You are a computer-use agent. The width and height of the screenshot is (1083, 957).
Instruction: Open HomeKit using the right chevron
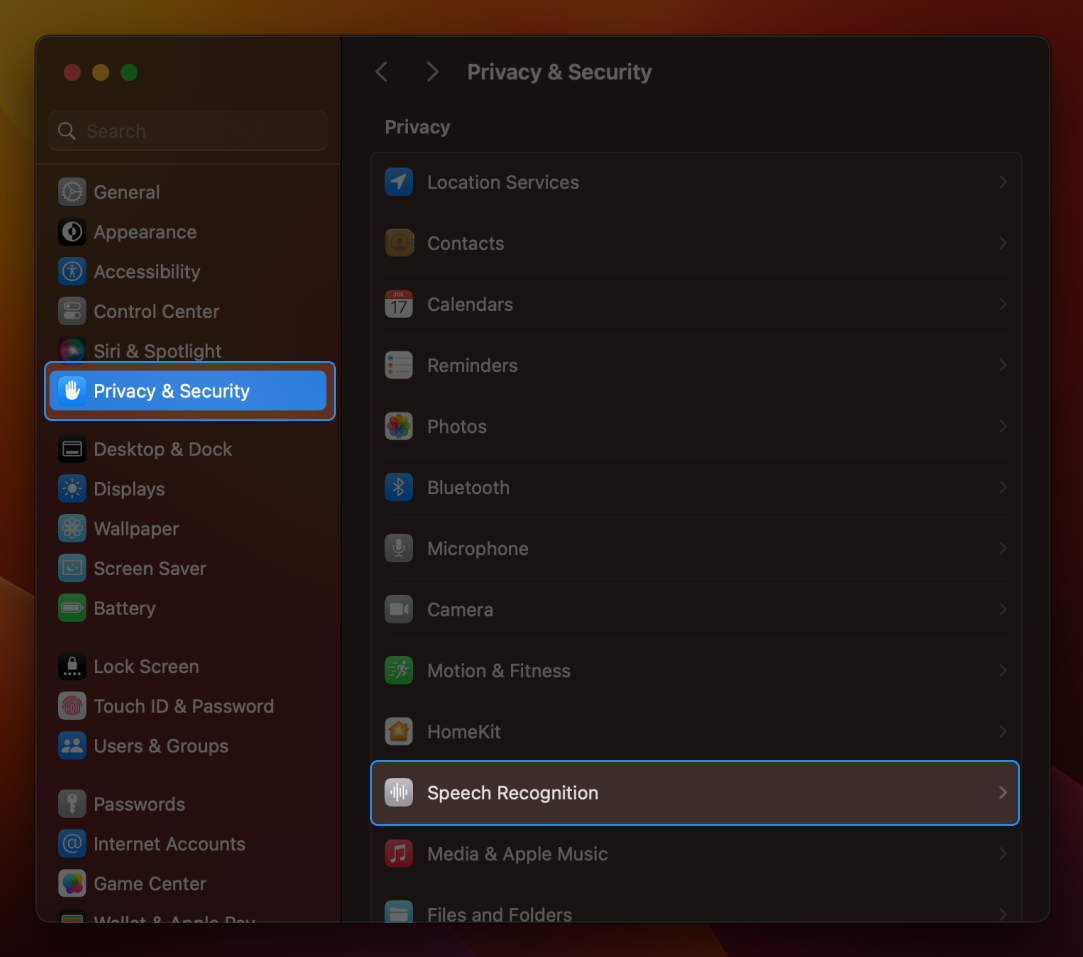pyautogui.click(x=1002, y=732)
